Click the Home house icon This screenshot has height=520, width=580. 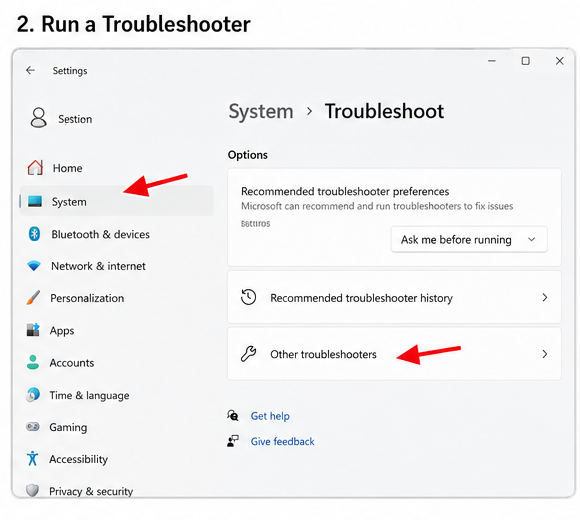click(35, 168)
